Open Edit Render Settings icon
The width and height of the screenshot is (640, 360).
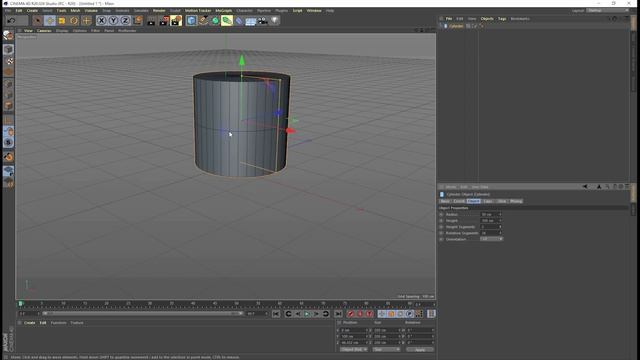(x=176, y=20)
